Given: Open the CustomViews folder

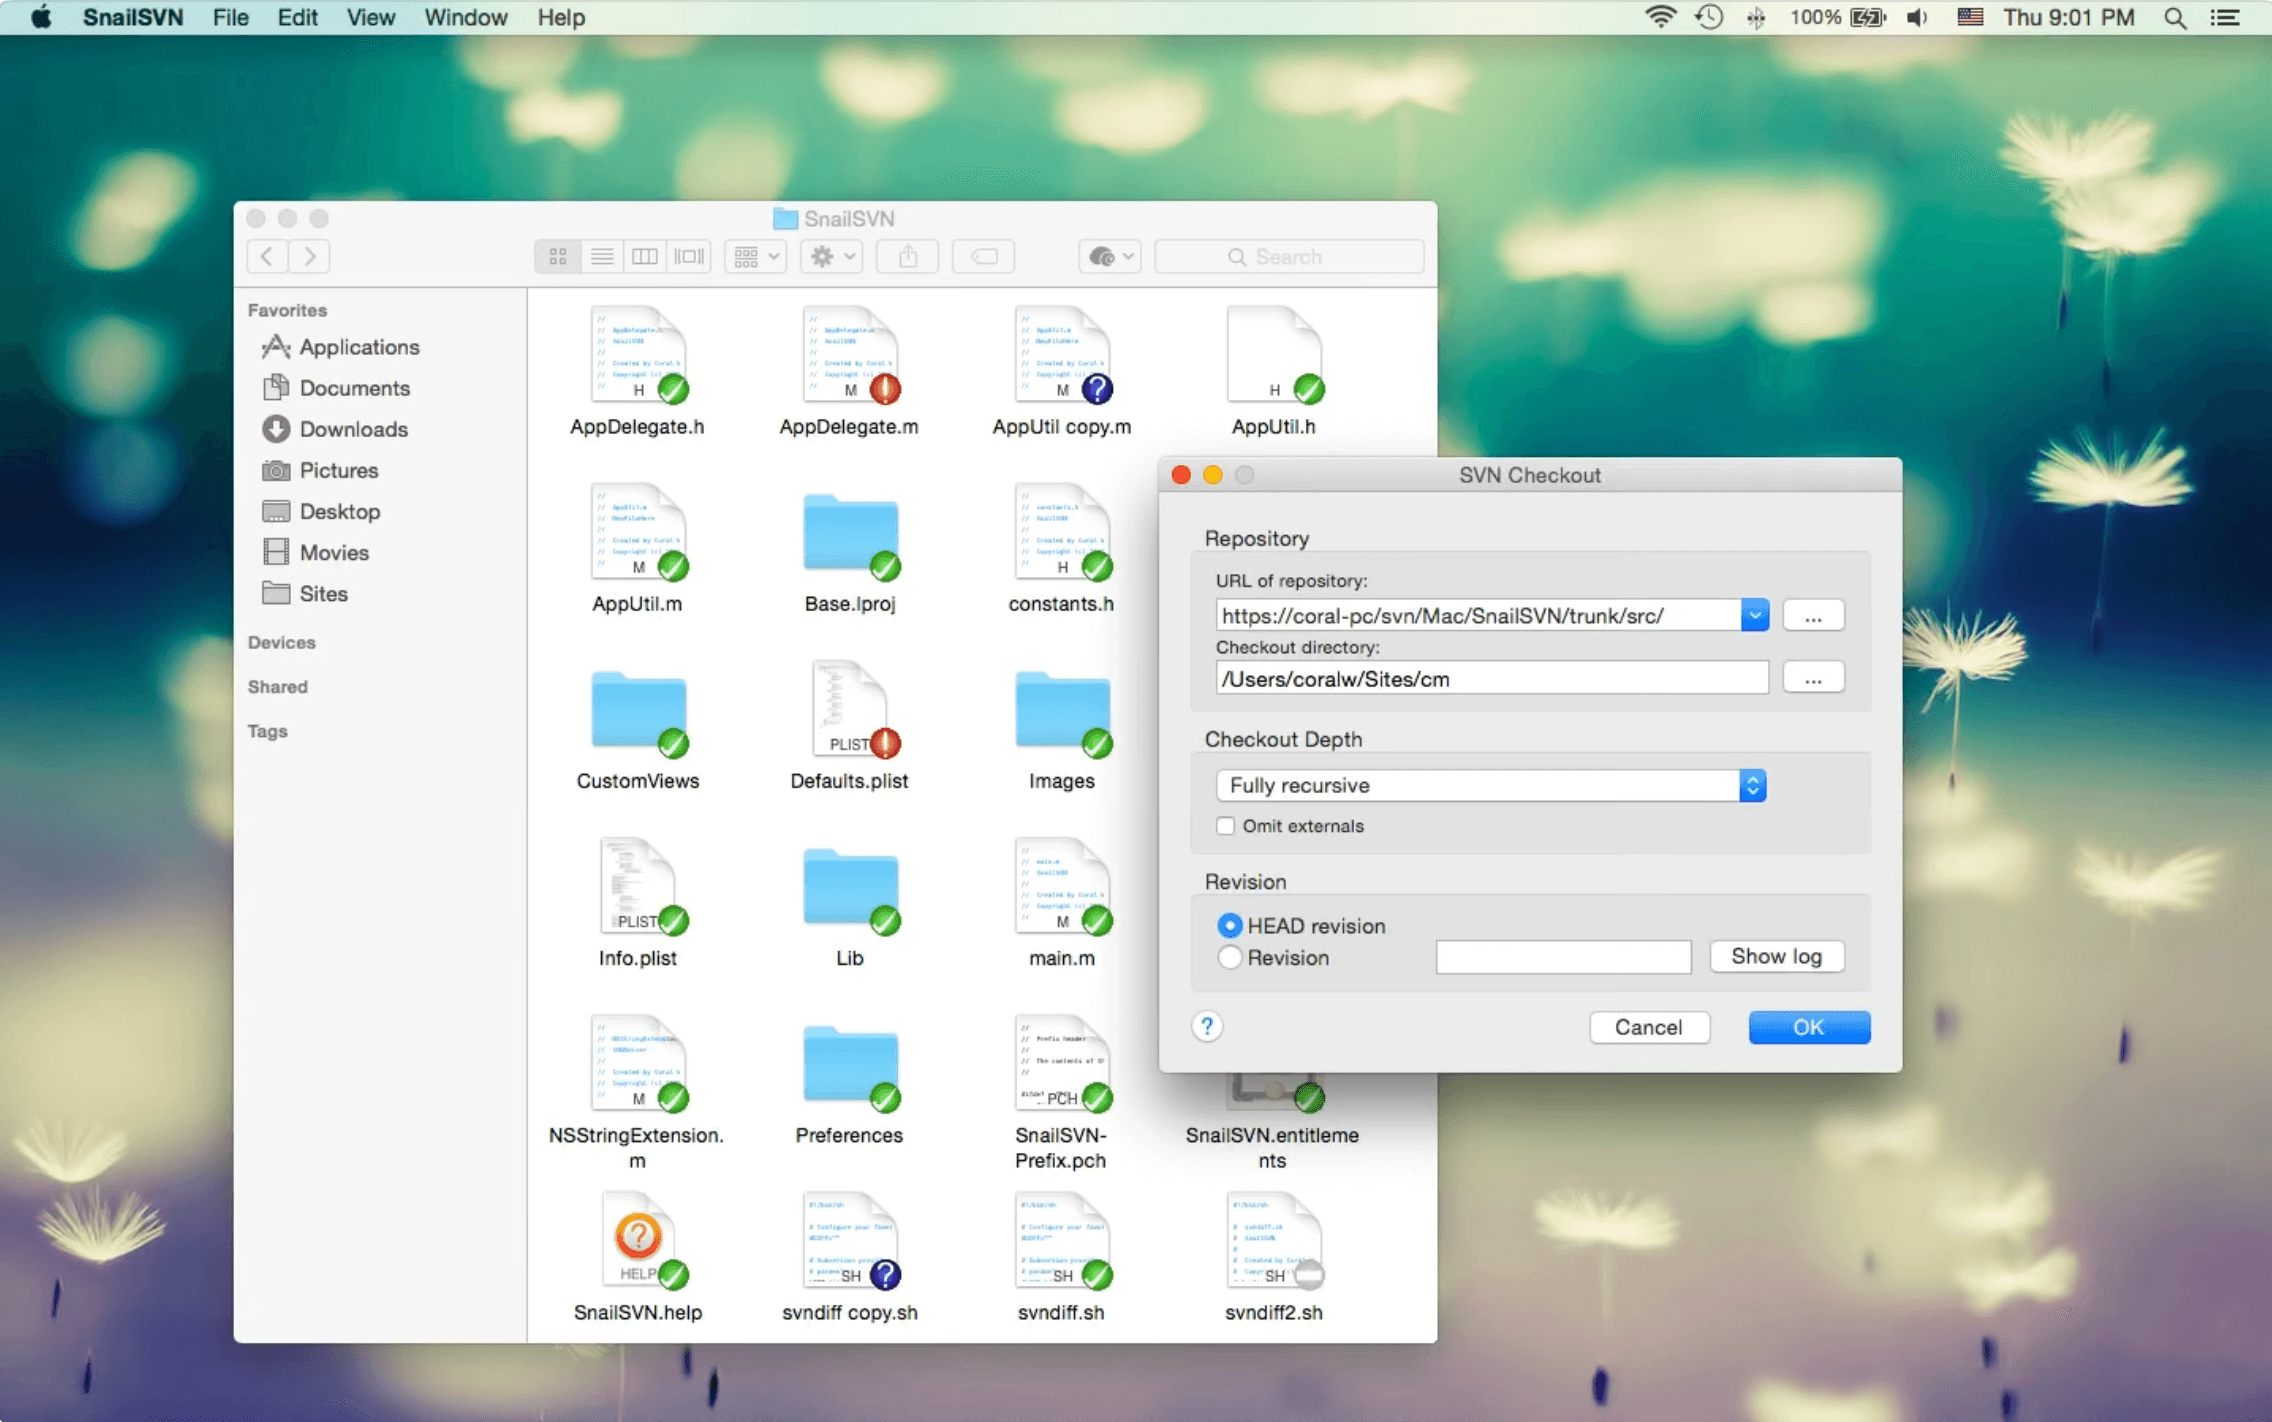Looking at the screenshot, I should (638, 713).
